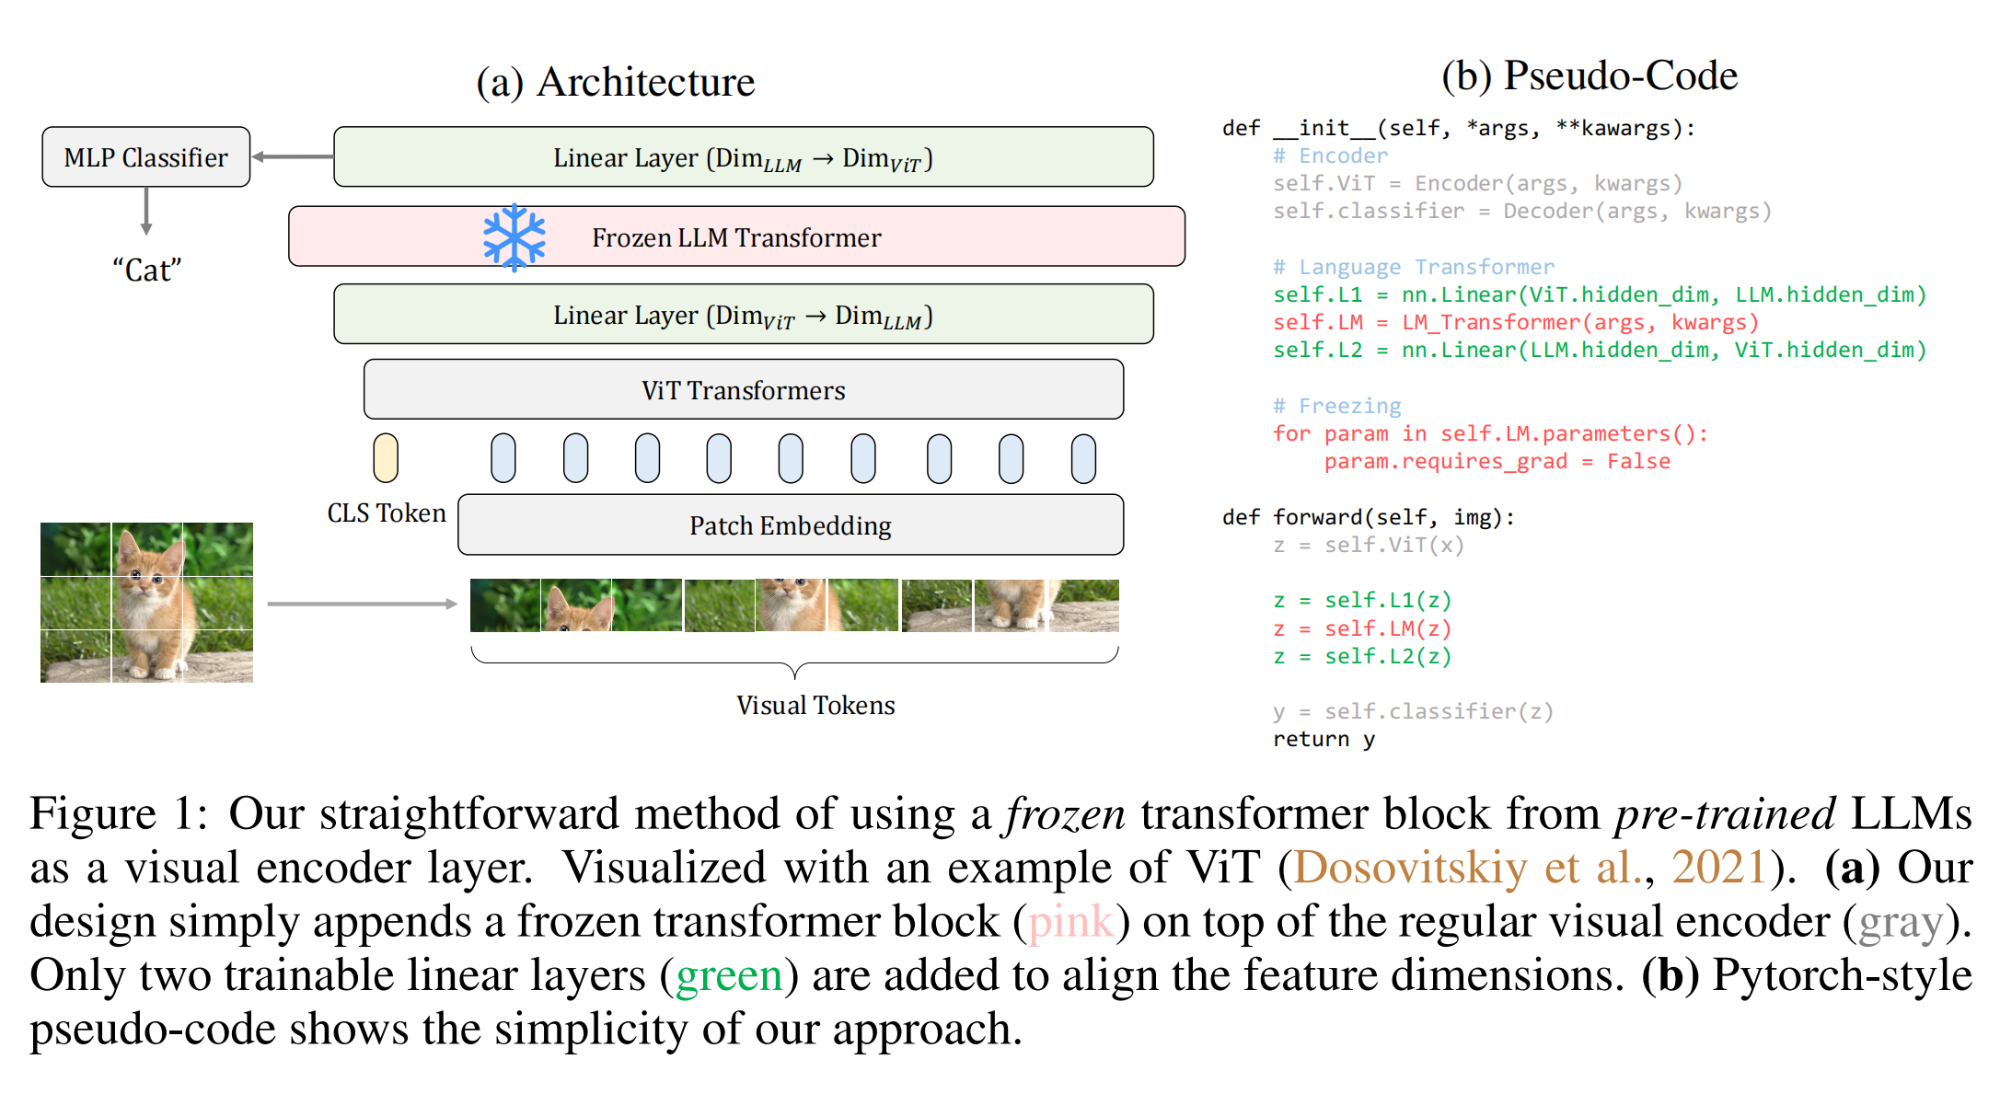Click the green word in the caption

pyautogui.click(x=729, y=976)
